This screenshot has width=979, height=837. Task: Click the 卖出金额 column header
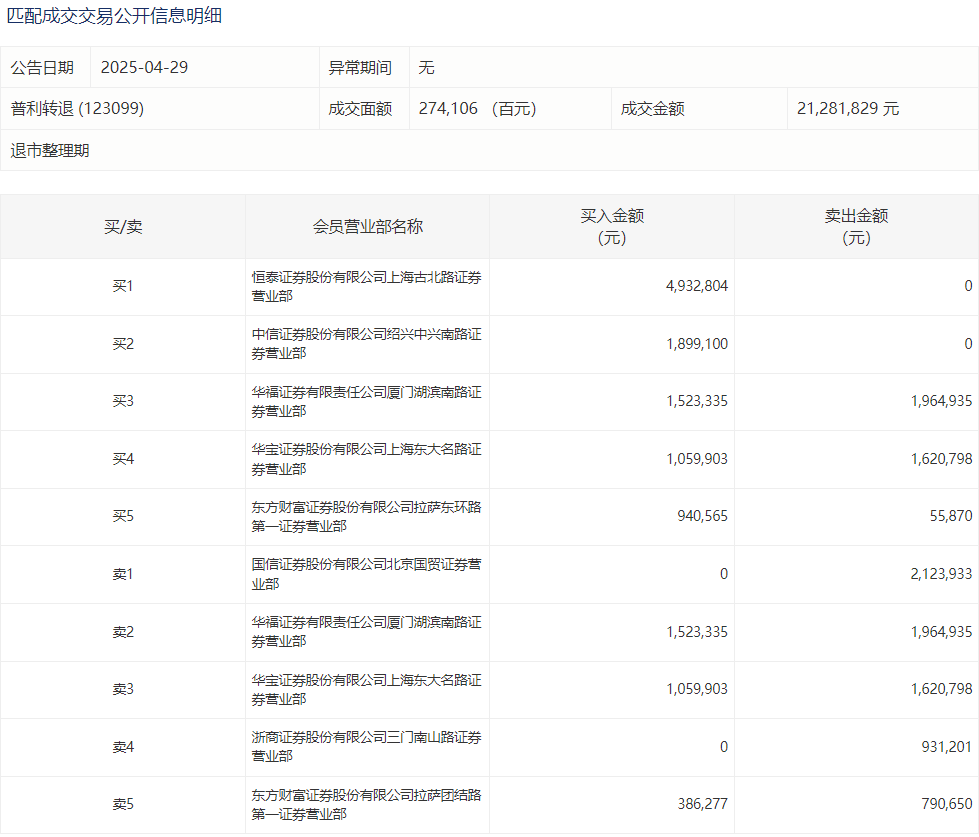[x=856, y=227]
